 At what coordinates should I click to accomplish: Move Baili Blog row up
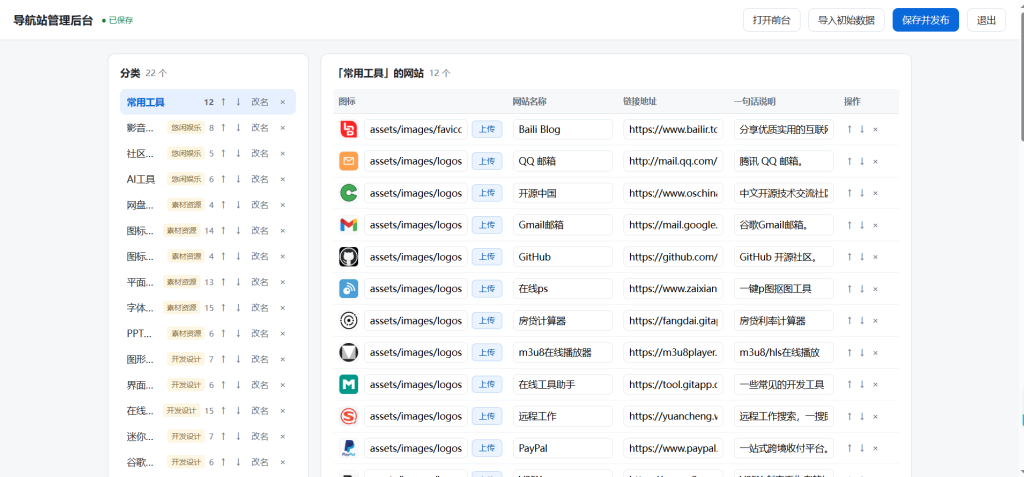click(849, 129)
